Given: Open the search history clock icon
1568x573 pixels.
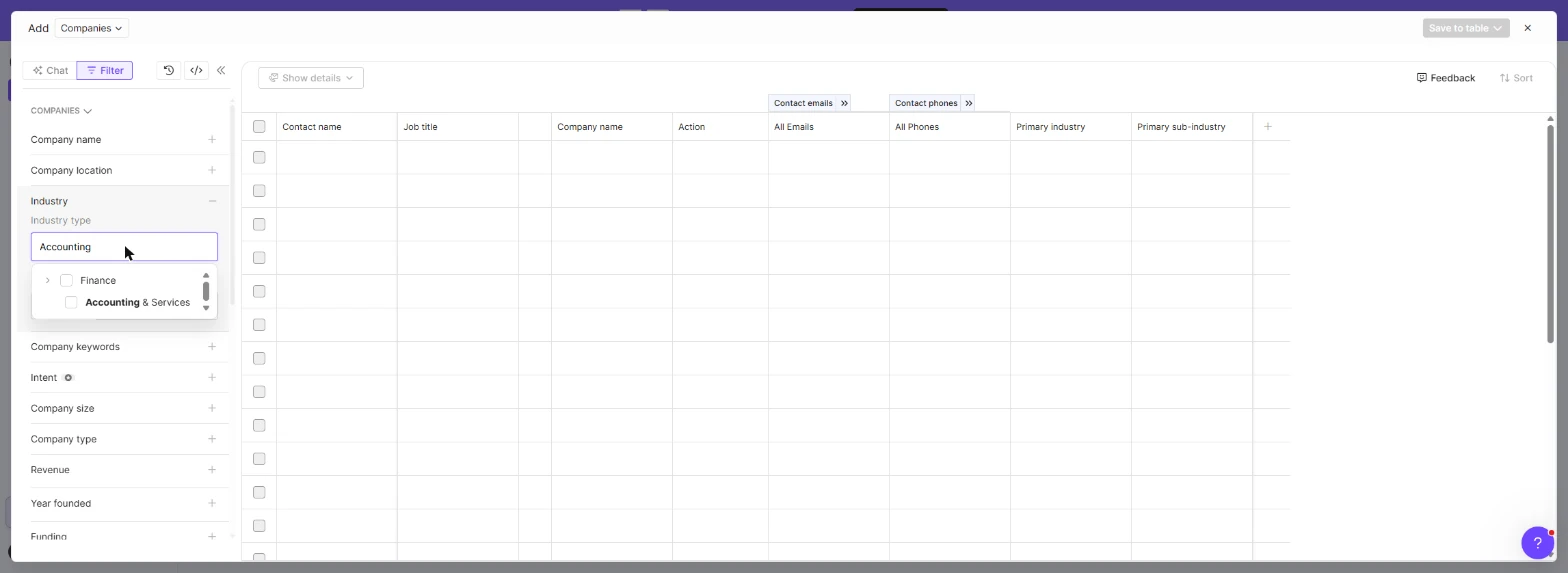Looking at the screenshot, I should [x=169, y=70].
